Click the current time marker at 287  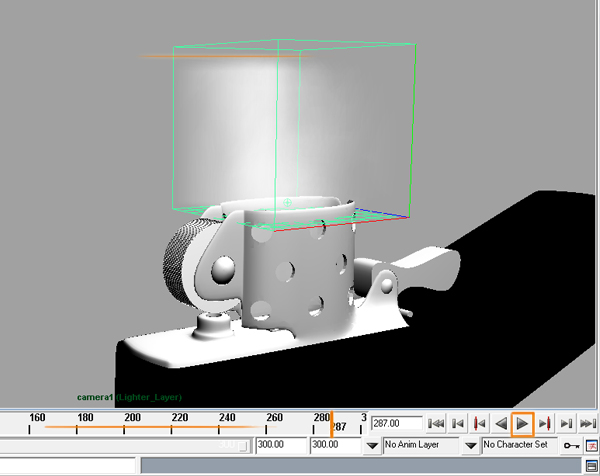click(x=332, y=424)
